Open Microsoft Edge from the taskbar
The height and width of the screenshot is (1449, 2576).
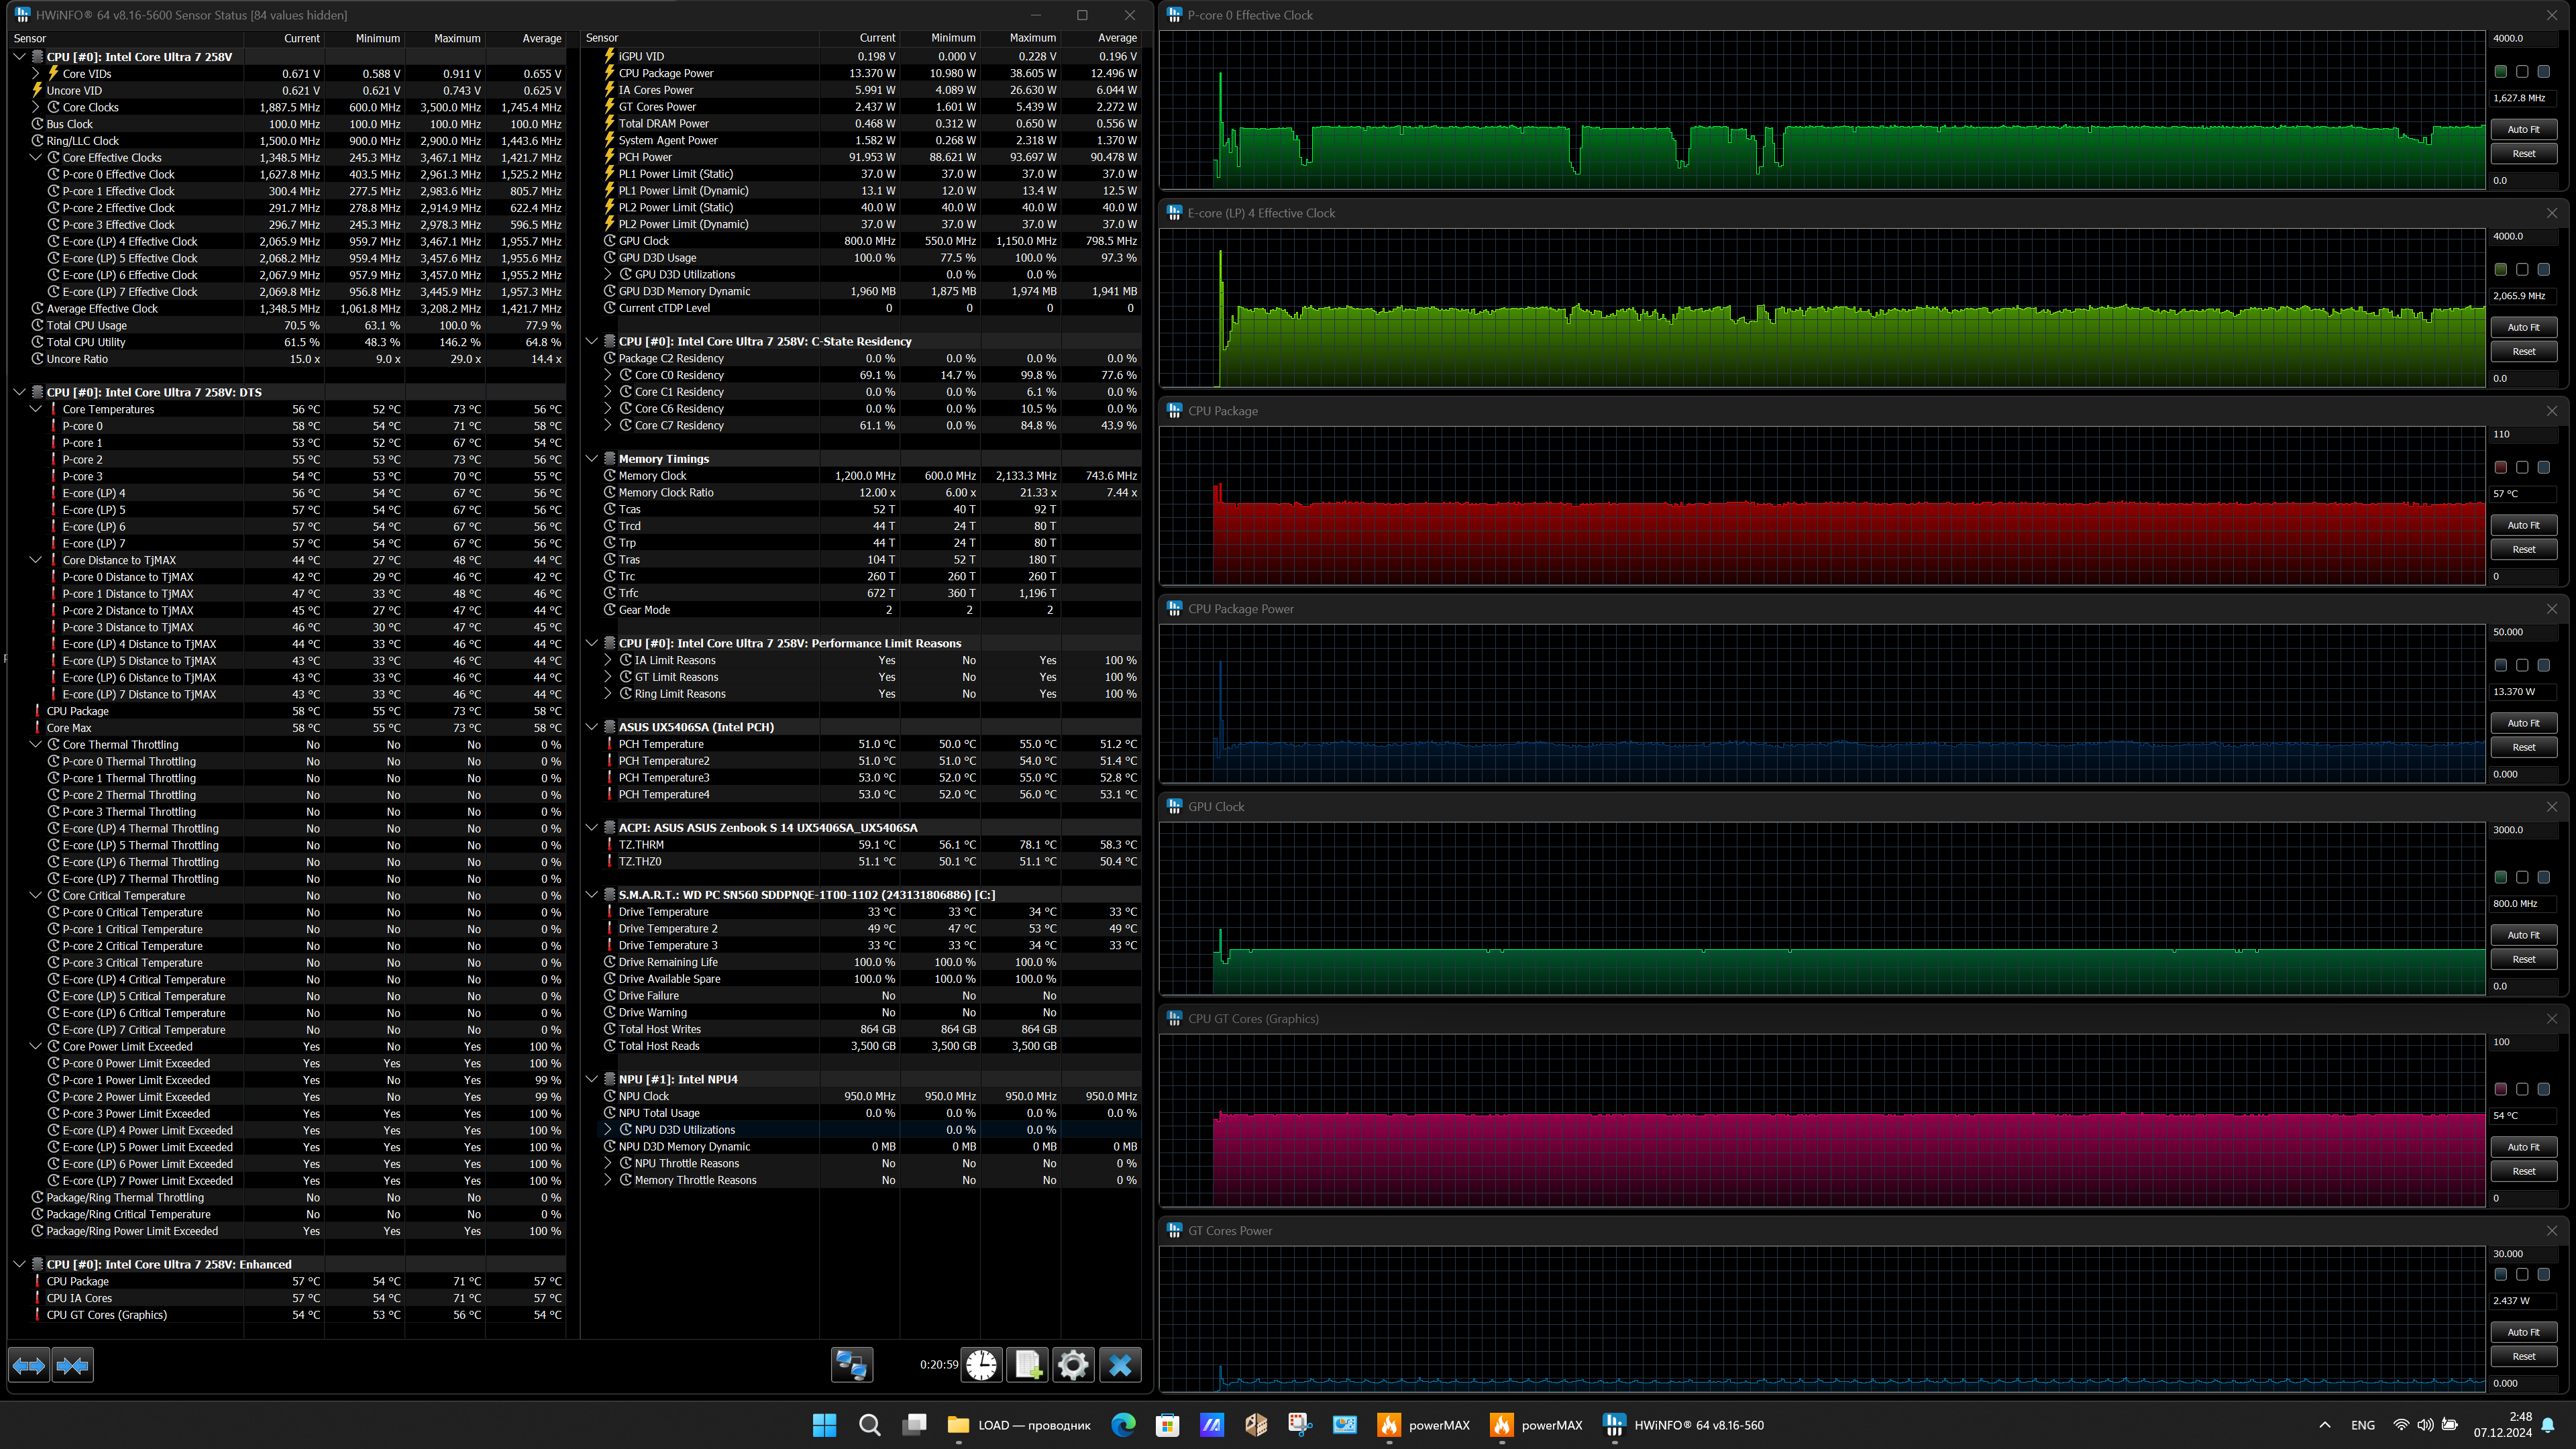click(x=1123, y=1425)
